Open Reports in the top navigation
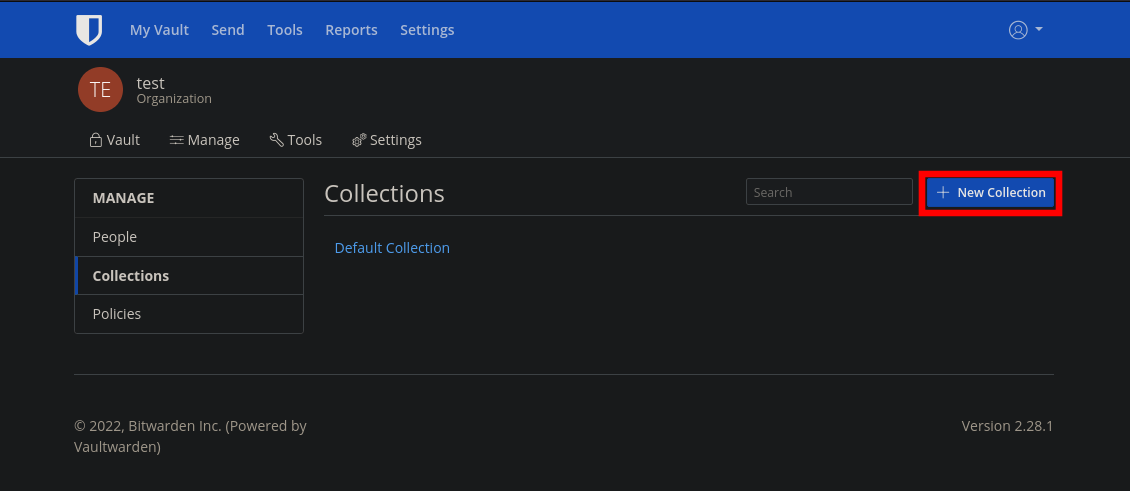This screenshot has height=491, width=1130. point(351,30)
